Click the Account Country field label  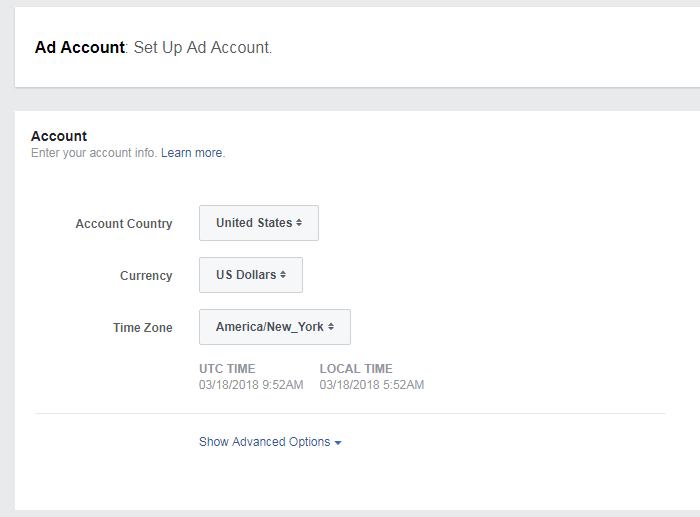click(x=124, y=224)
